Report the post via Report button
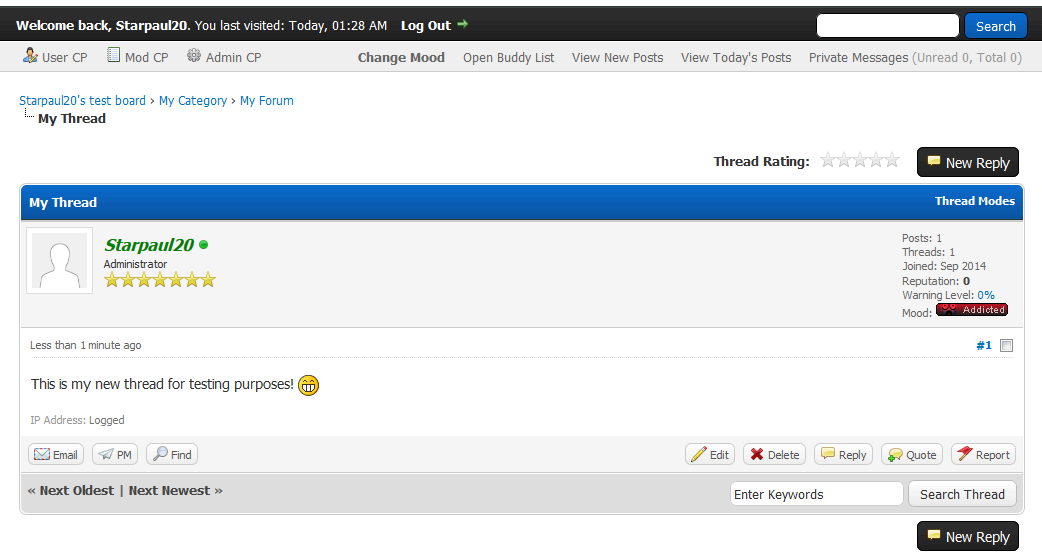Screen dimensions: 1042x558 984,454
